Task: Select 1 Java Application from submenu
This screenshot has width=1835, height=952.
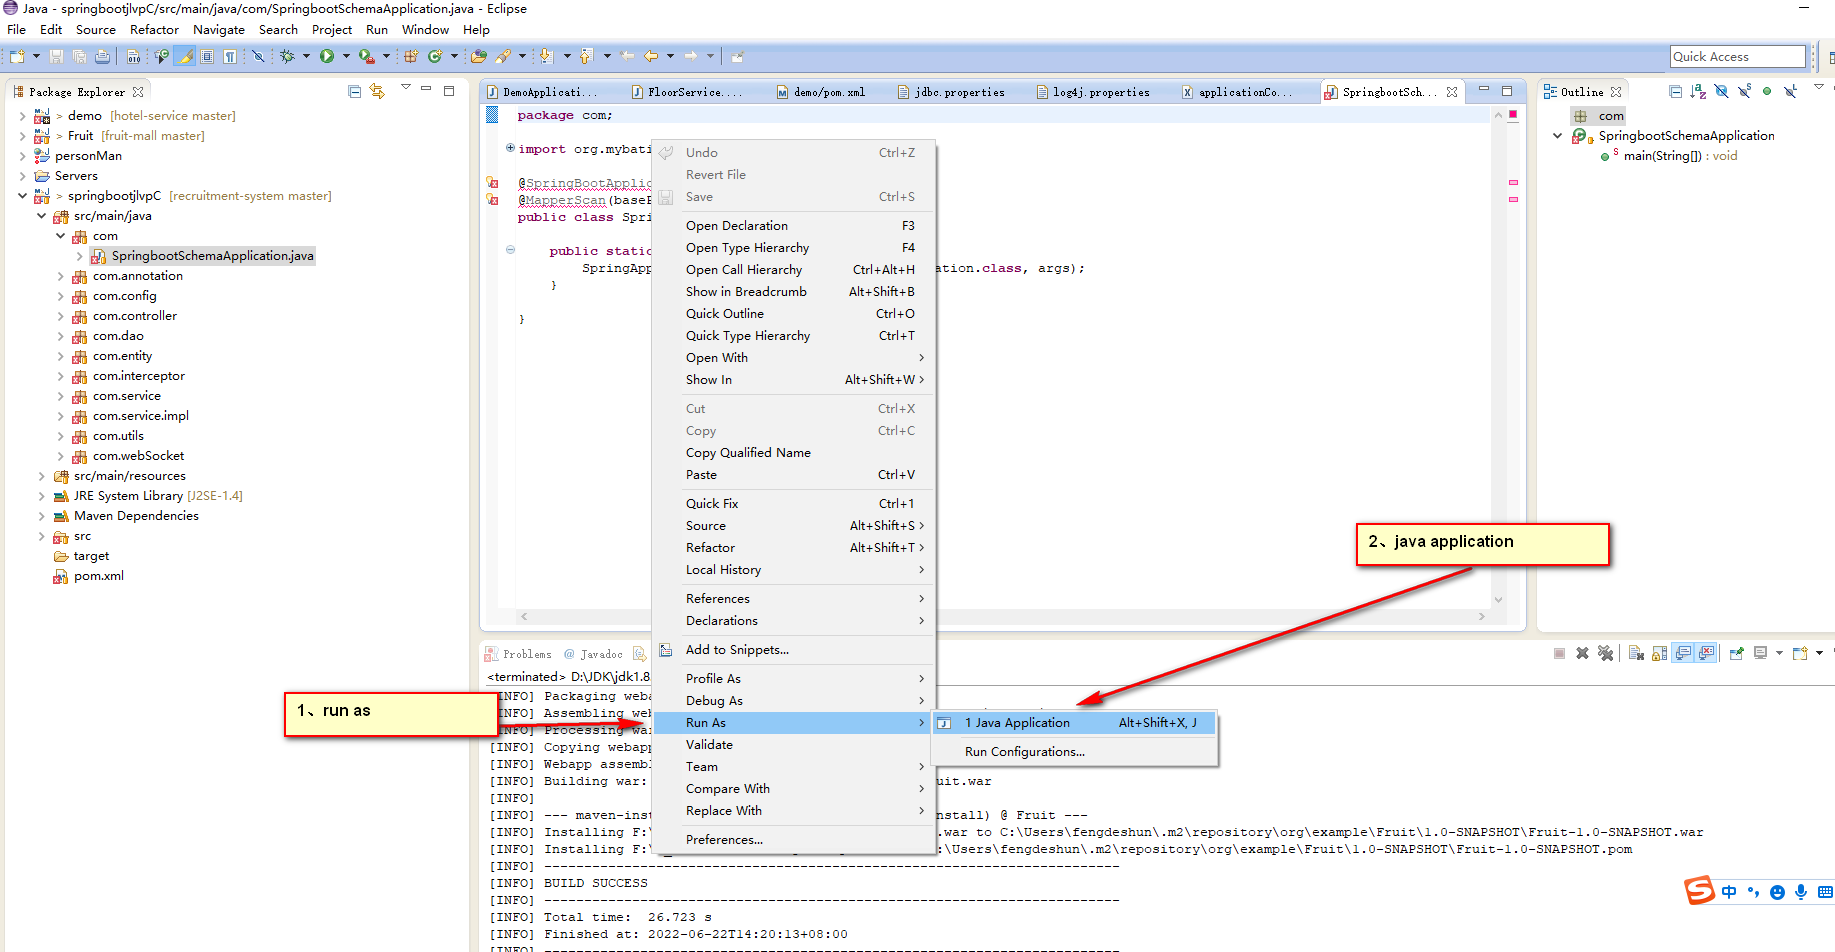Action: (1075, 723)
